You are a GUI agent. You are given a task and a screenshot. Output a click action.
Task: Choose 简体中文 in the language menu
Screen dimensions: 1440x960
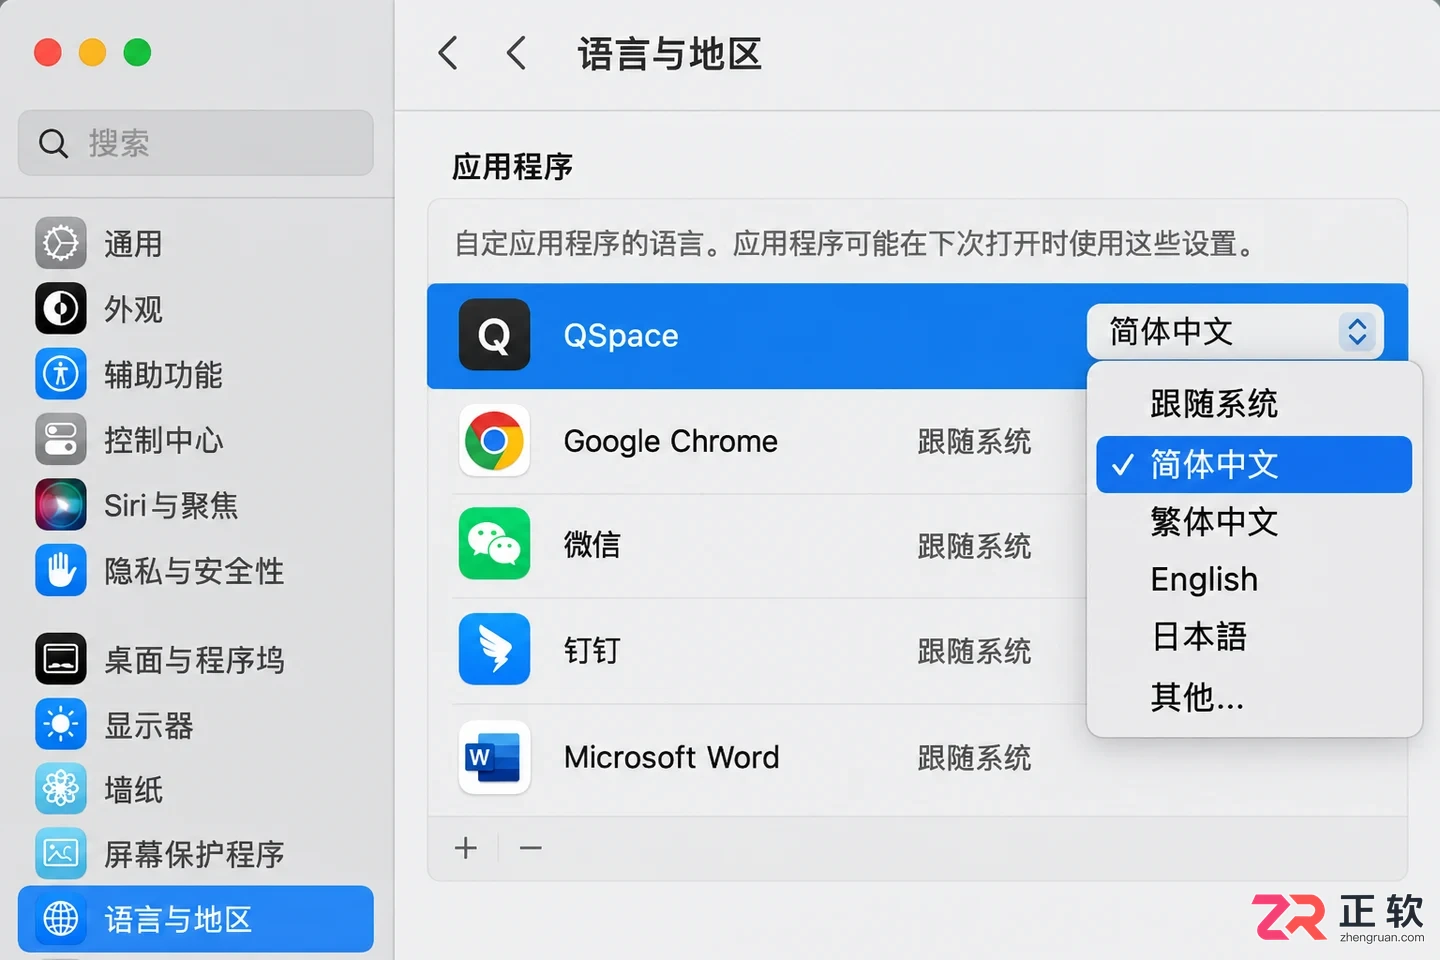(1254, 464)
